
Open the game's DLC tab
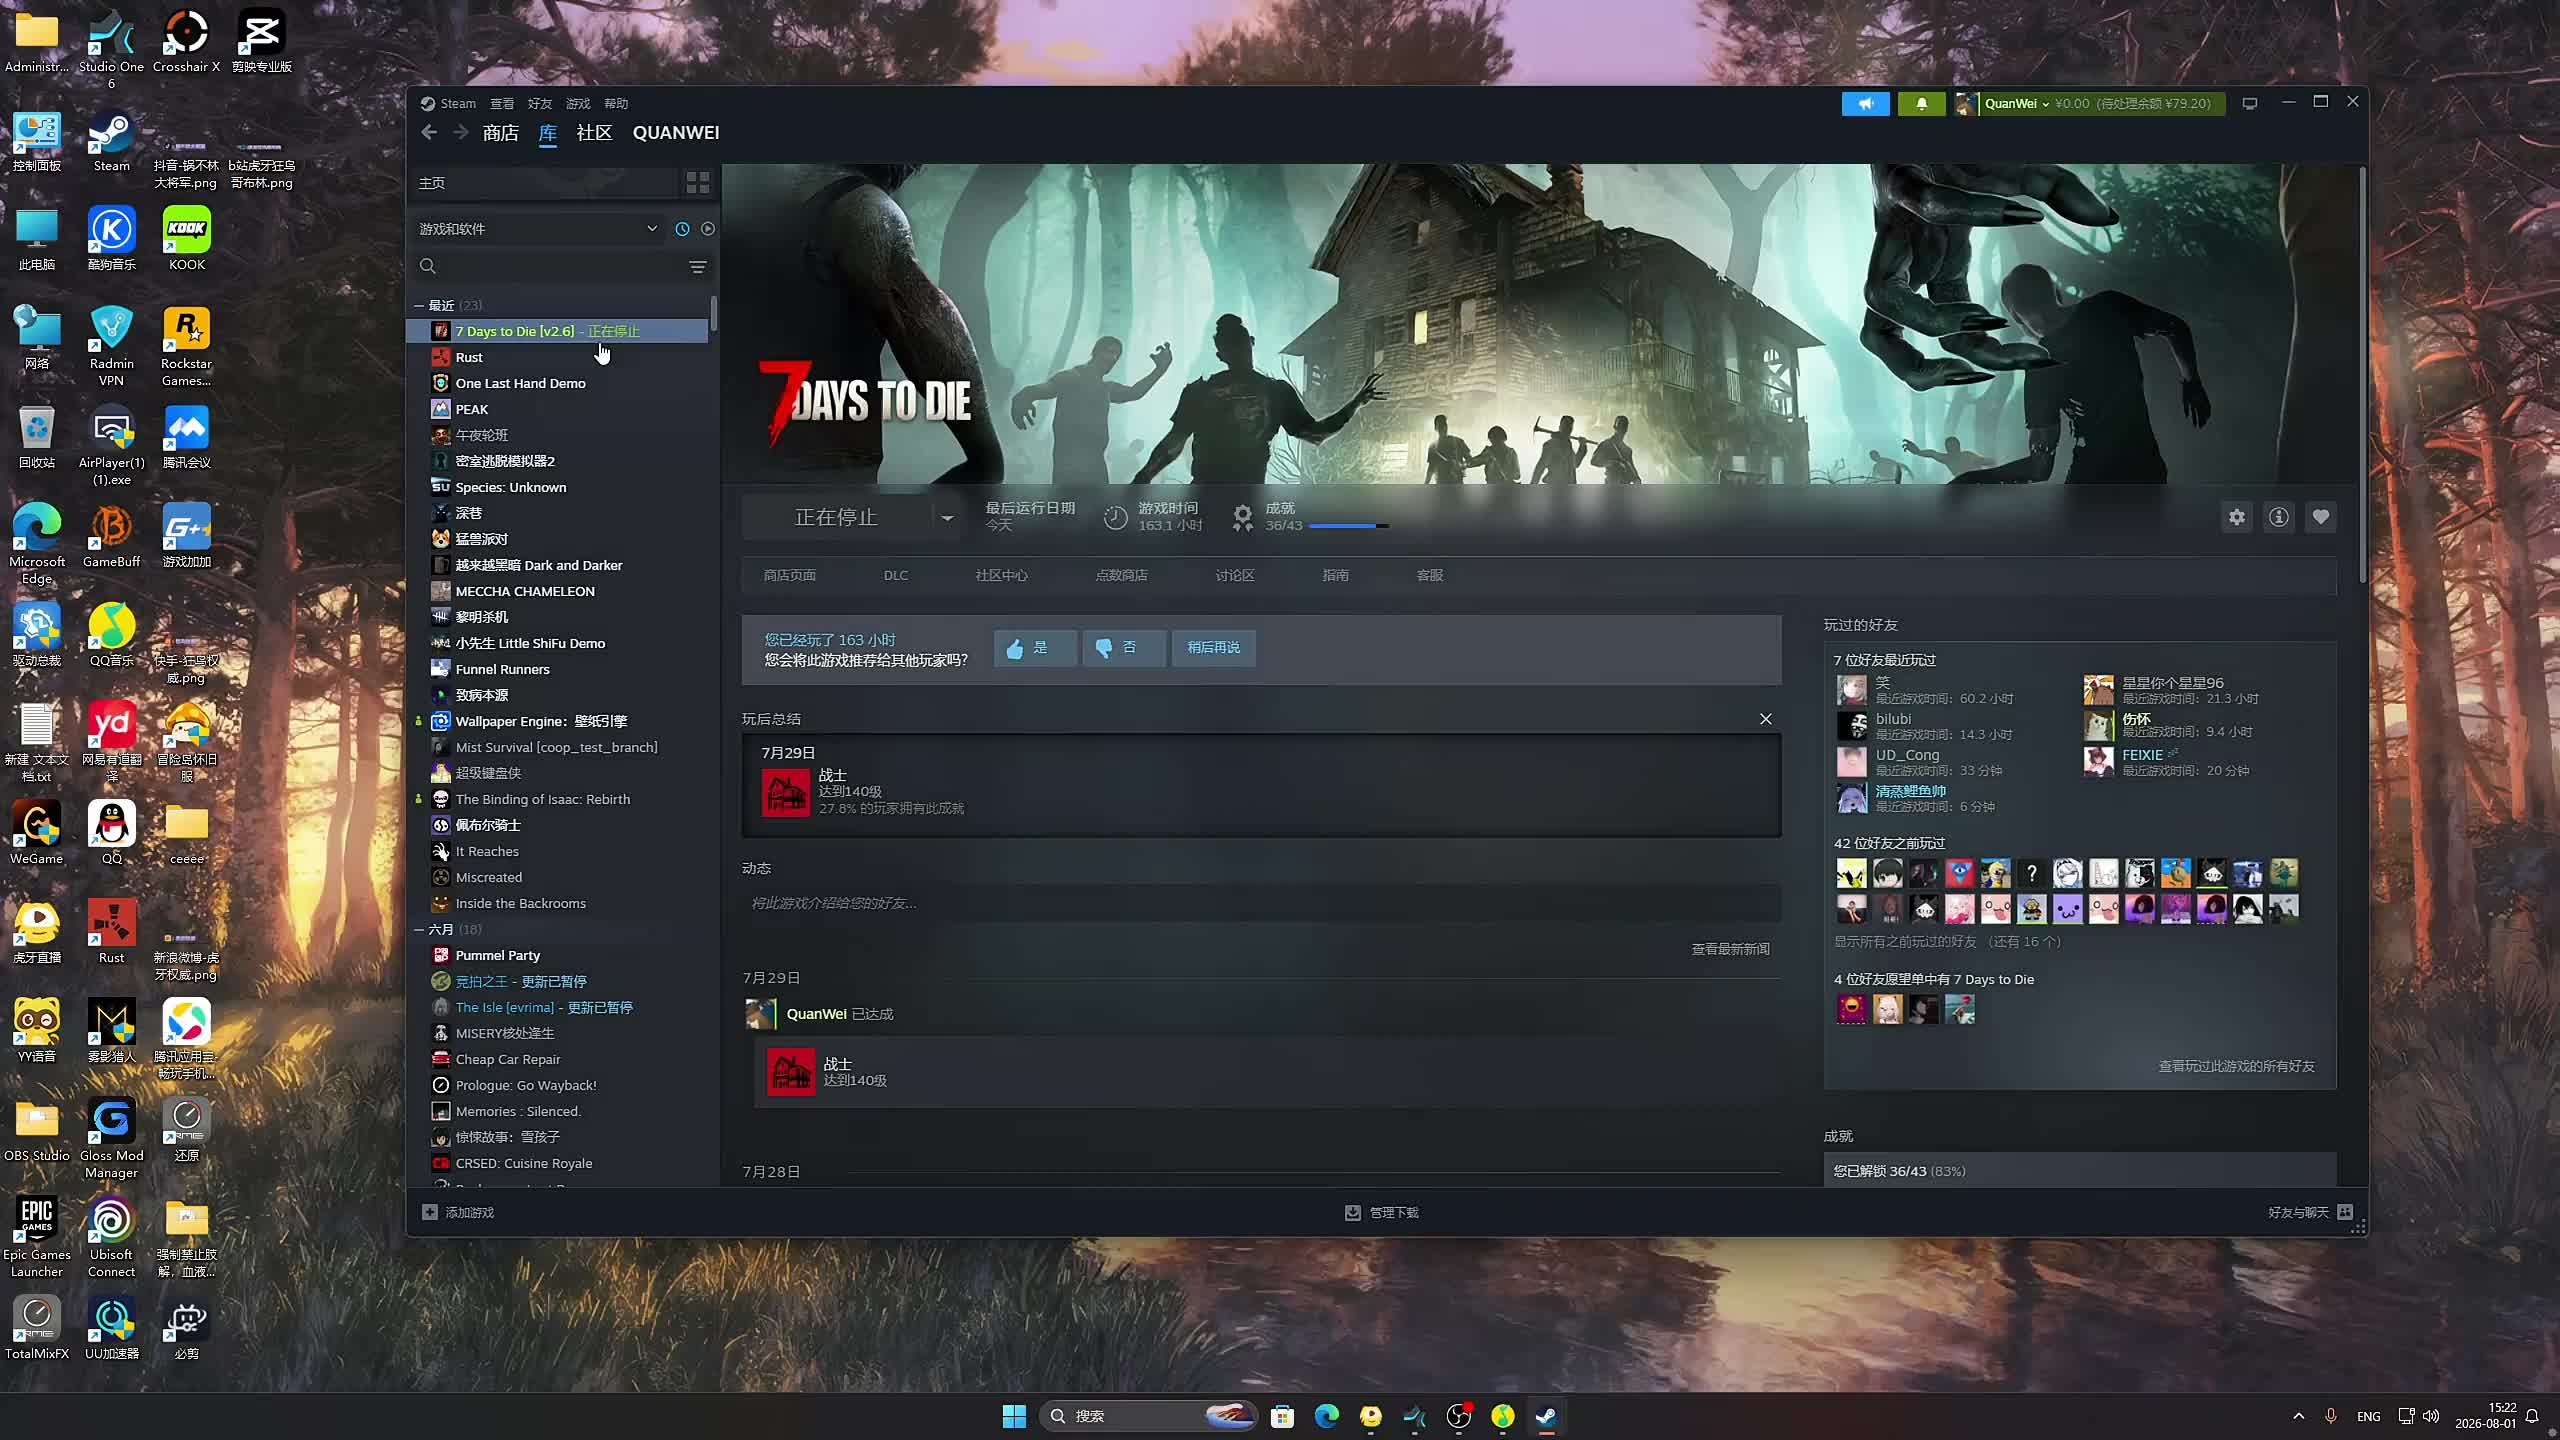896,576
